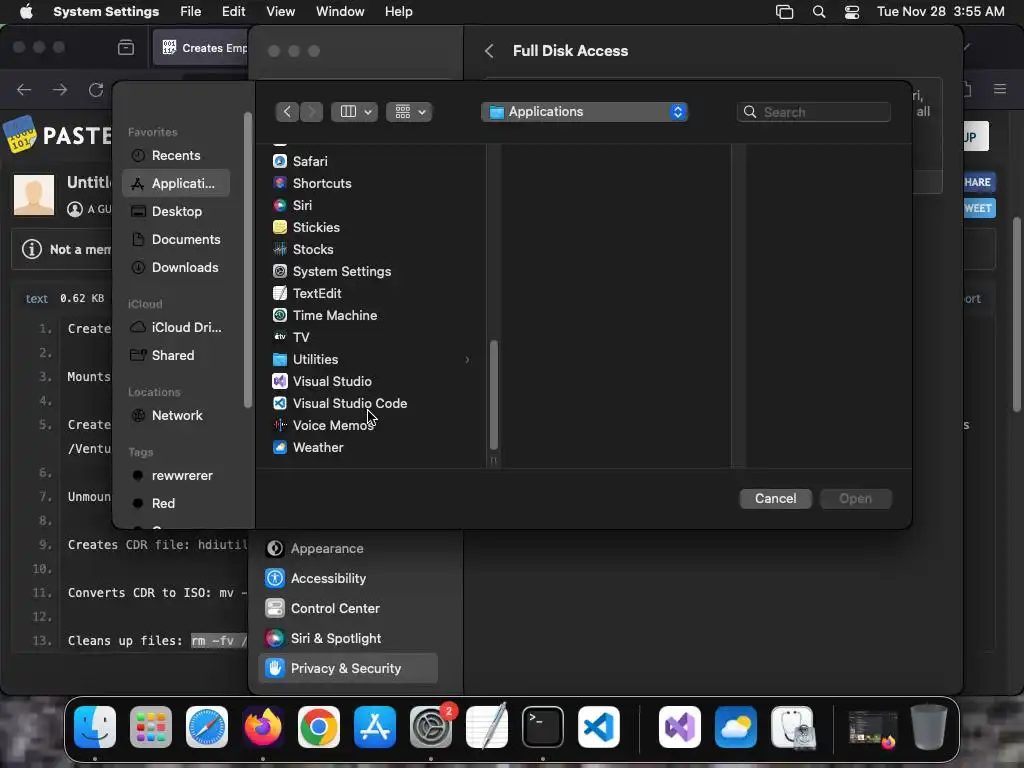
Task: Go back in the file dialog
Action: pos(287,112)
